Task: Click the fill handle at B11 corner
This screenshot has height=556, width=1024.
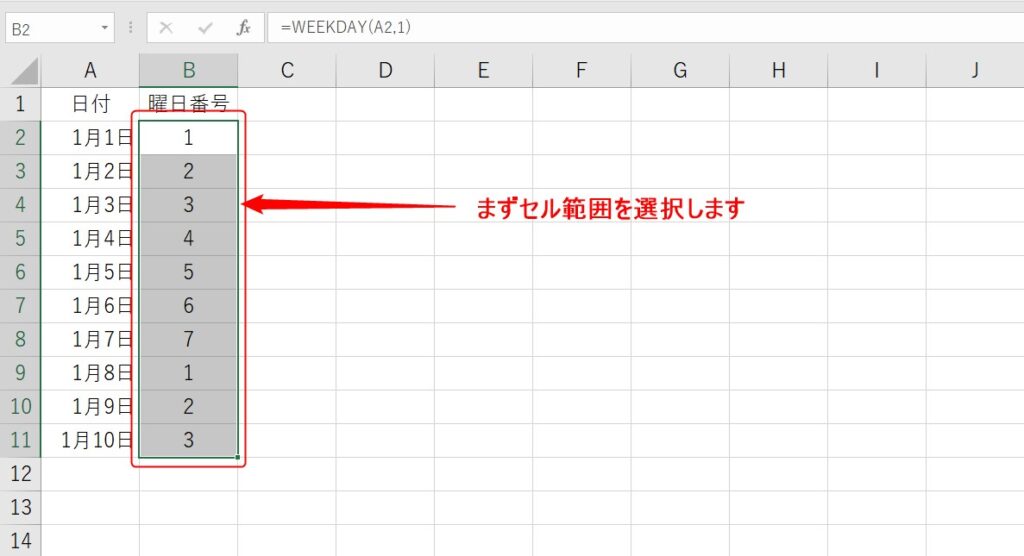Action: click(238, 457)
